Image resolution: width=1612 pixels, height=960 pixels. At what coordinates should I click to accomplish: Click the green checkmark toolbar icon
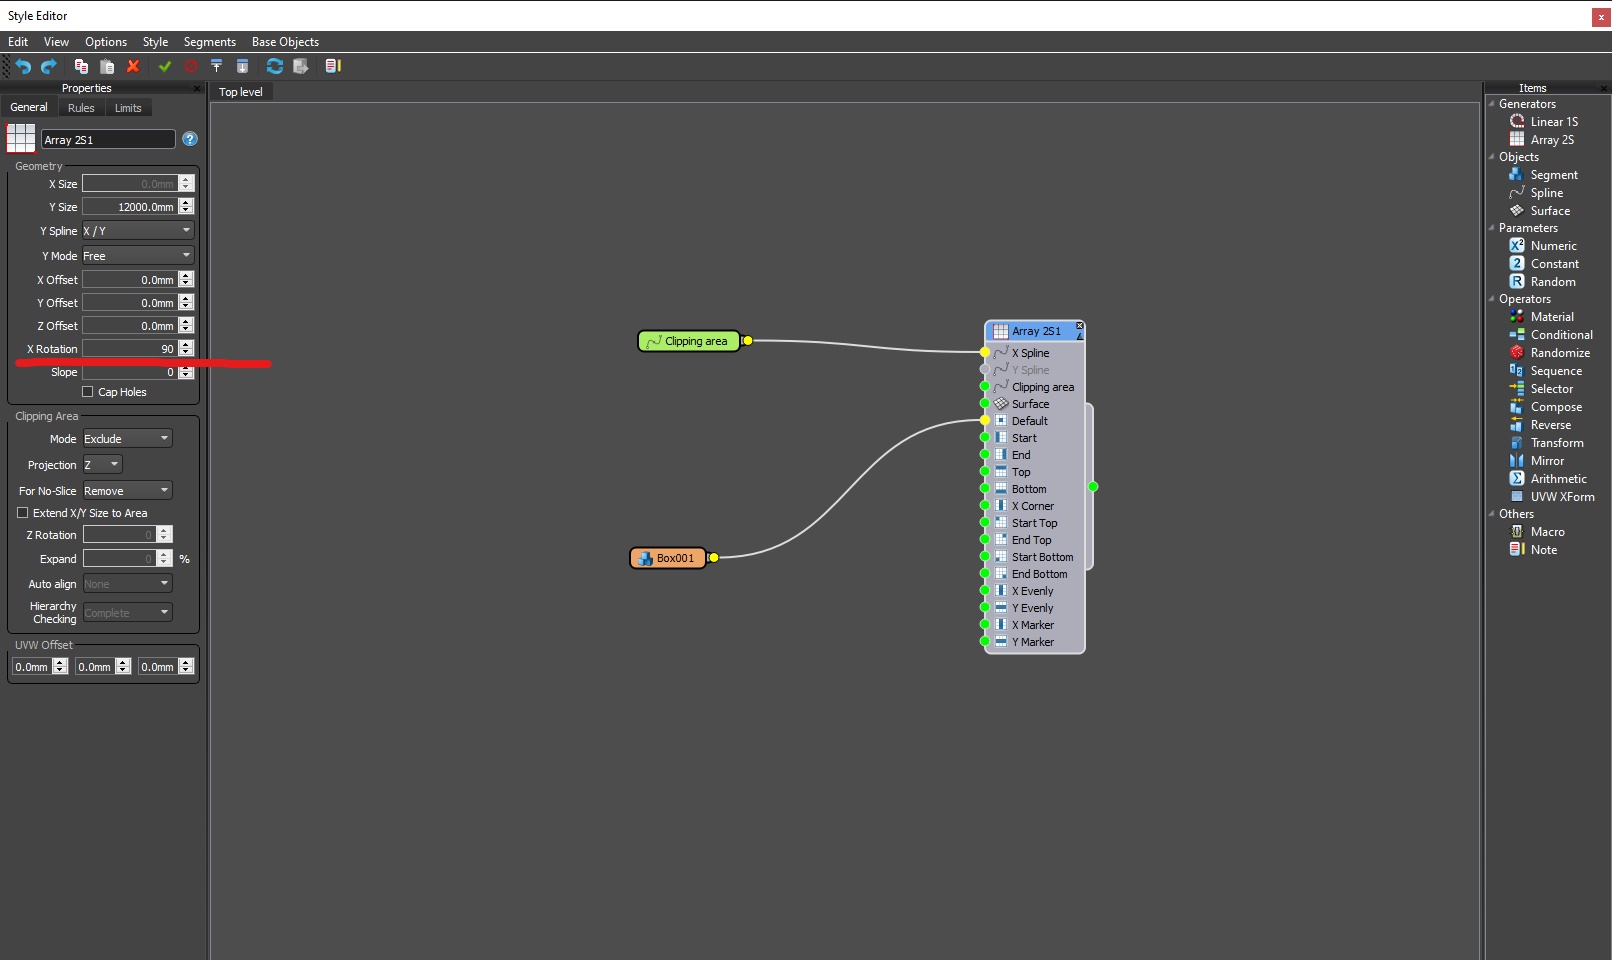coord(165,66)
